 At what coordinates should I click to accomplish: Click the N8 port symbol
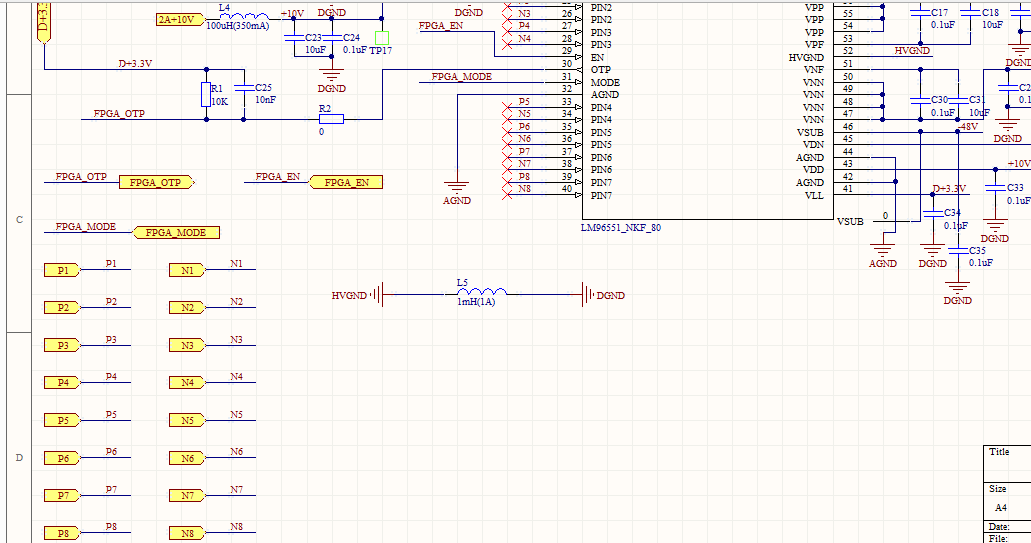[x=187, y=533]
